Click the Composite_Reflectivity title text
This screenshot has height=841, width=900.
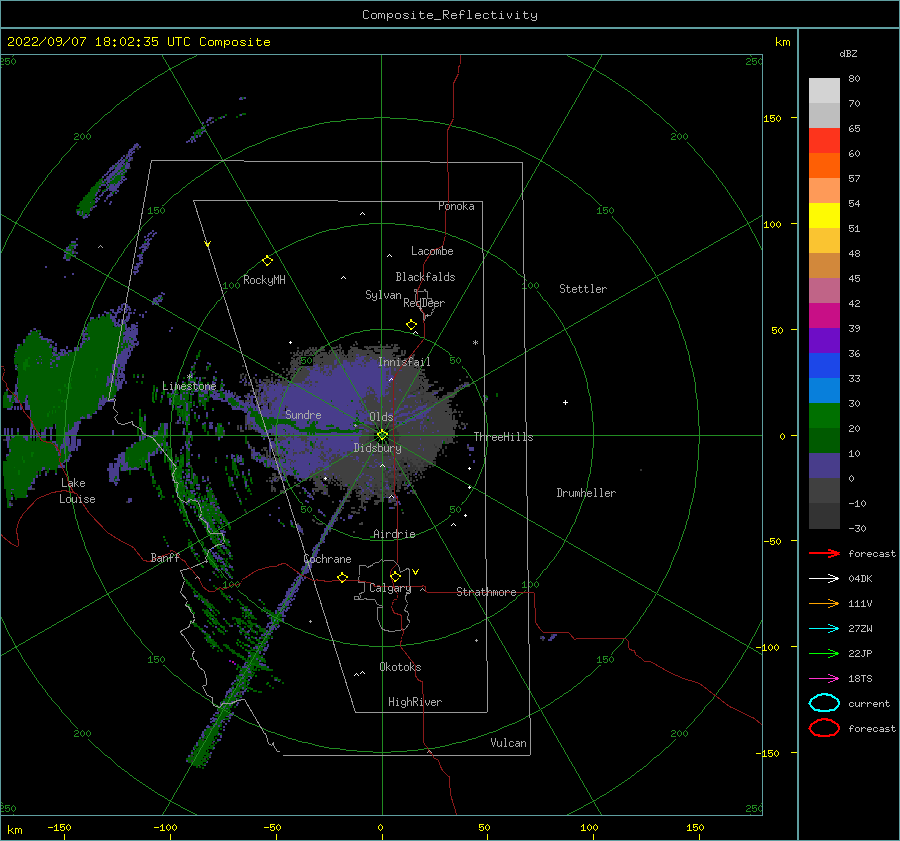click(450, 15)
